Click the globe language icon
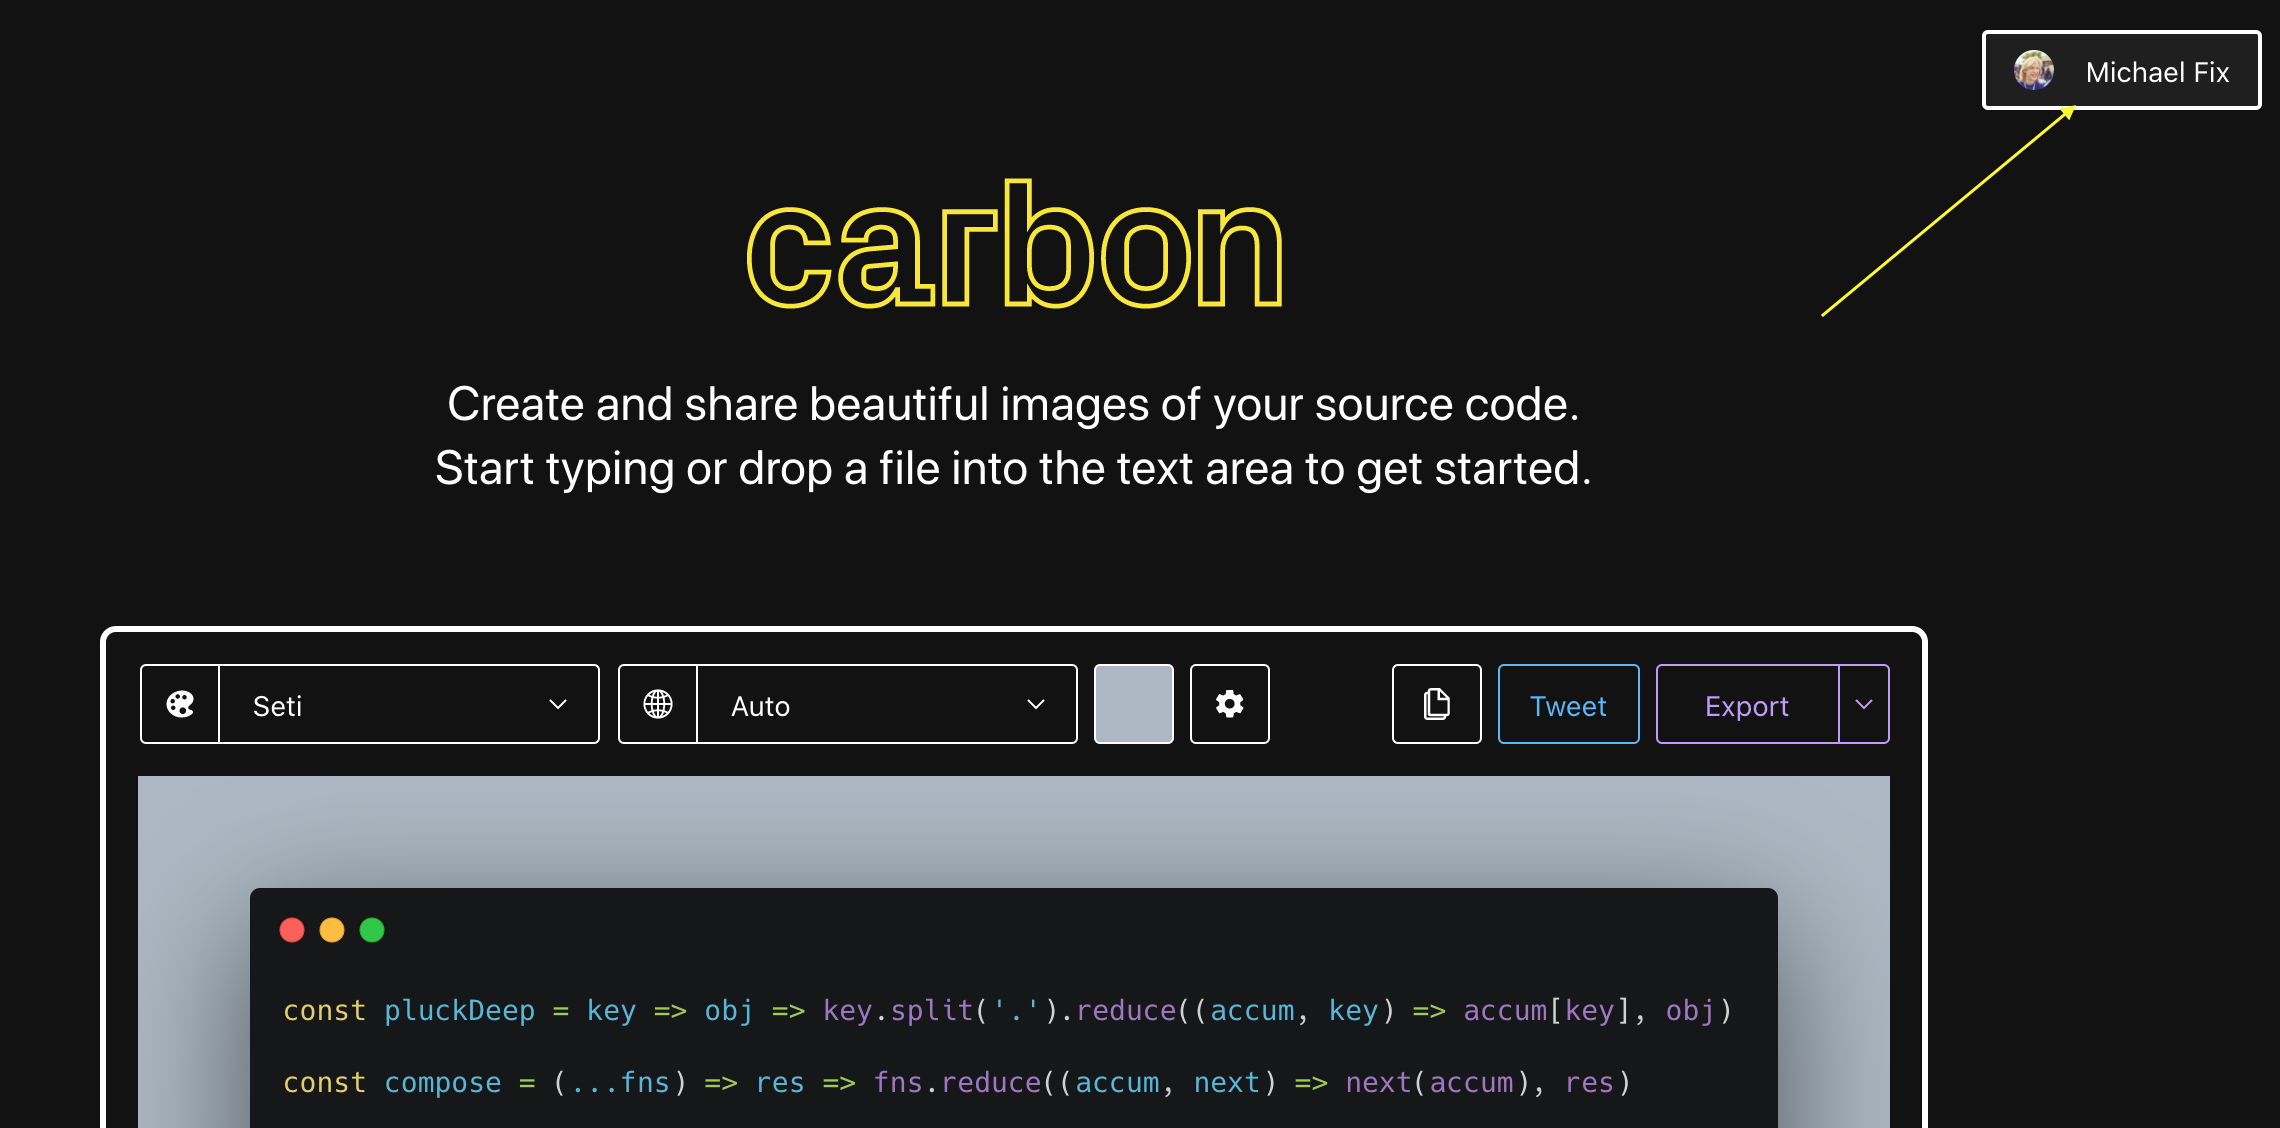This screenshot has width=2280, height=1128. 658,704
